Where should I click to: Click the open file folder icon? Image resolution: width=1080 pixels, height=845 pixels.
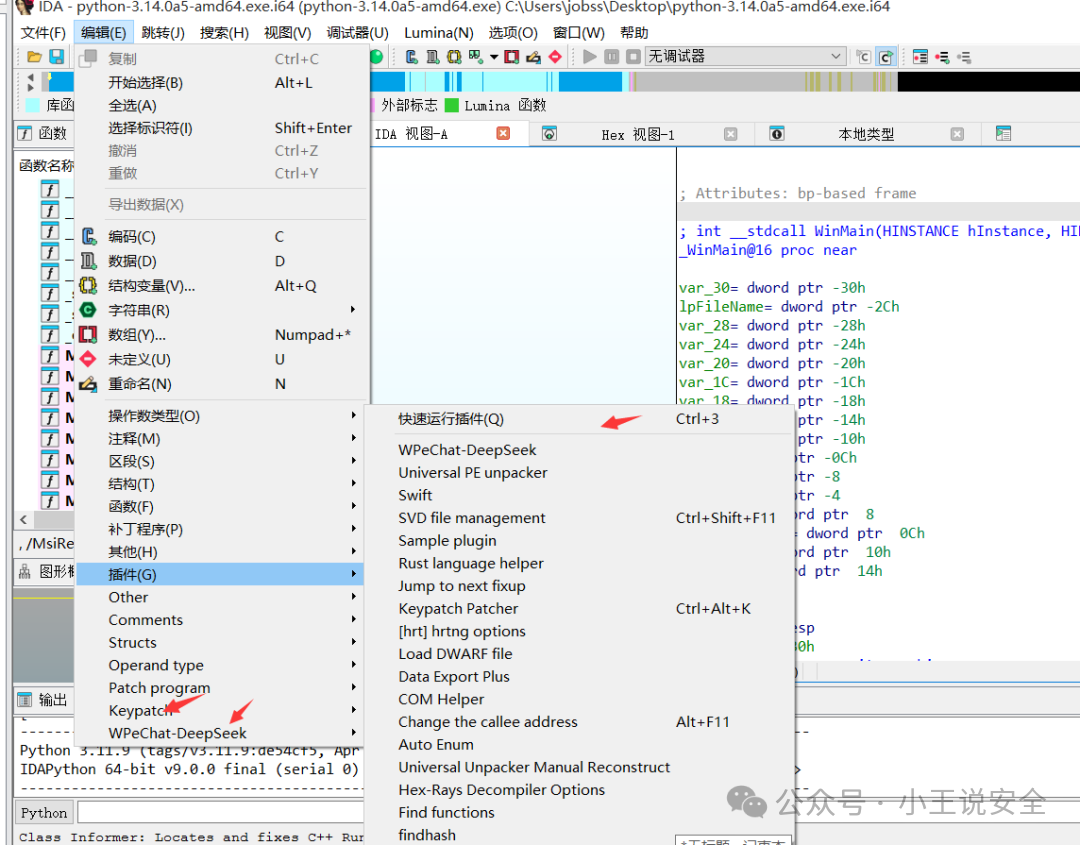(34, 56)
